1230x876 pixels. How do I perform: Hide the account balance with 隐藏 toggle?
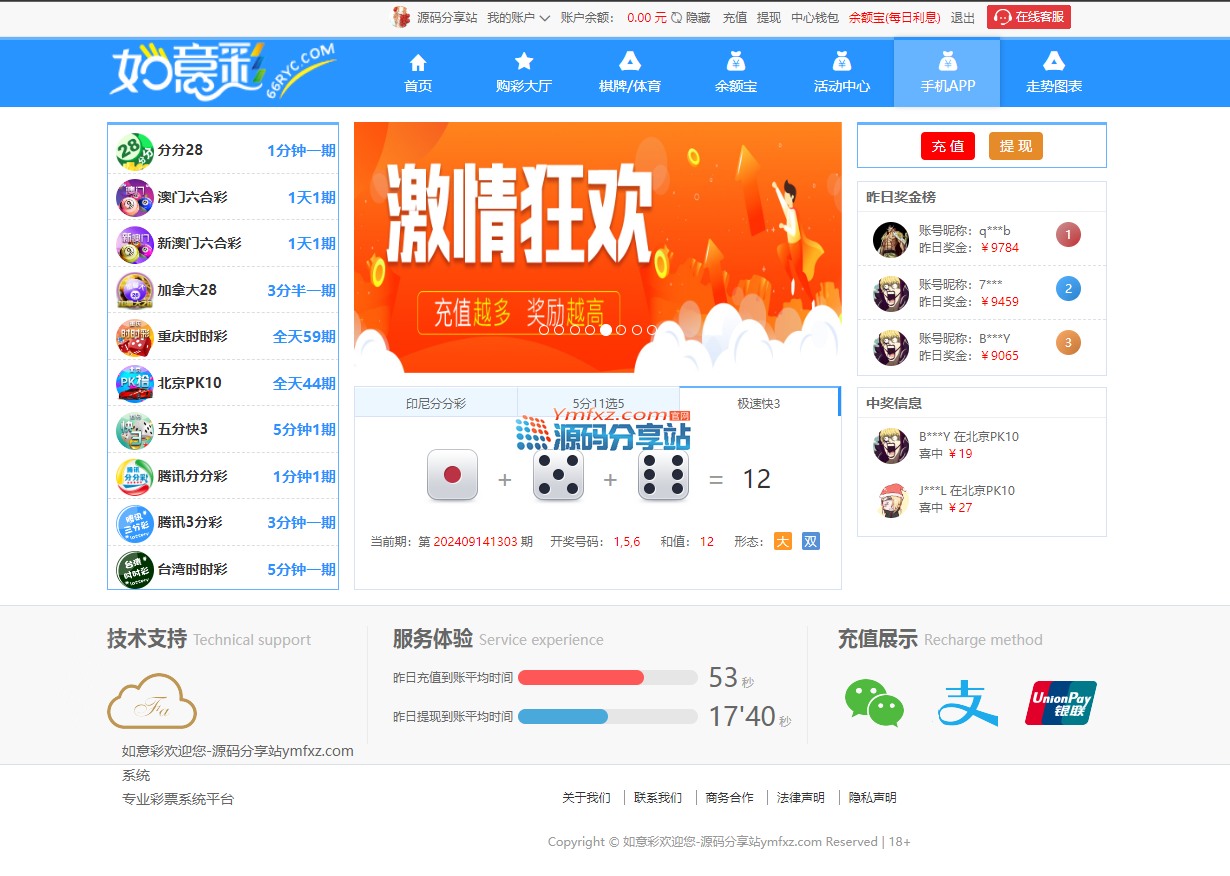pos(691,17)
